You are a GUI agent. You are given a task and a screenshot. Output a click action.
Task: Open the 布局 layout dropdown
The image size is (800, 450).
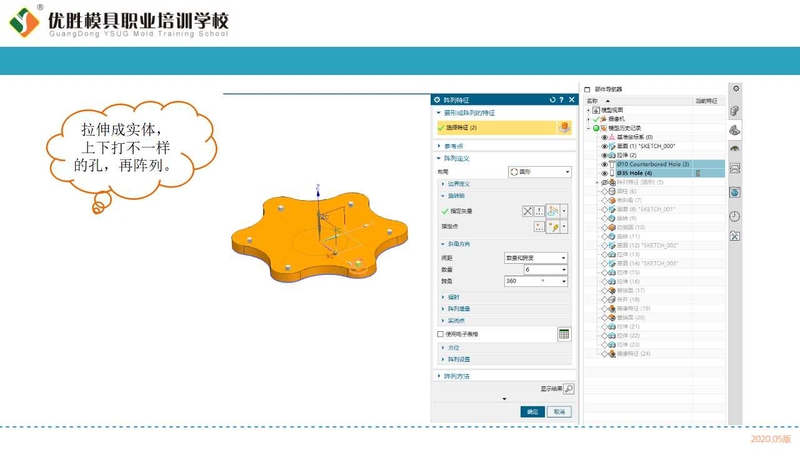click(538, 172)
